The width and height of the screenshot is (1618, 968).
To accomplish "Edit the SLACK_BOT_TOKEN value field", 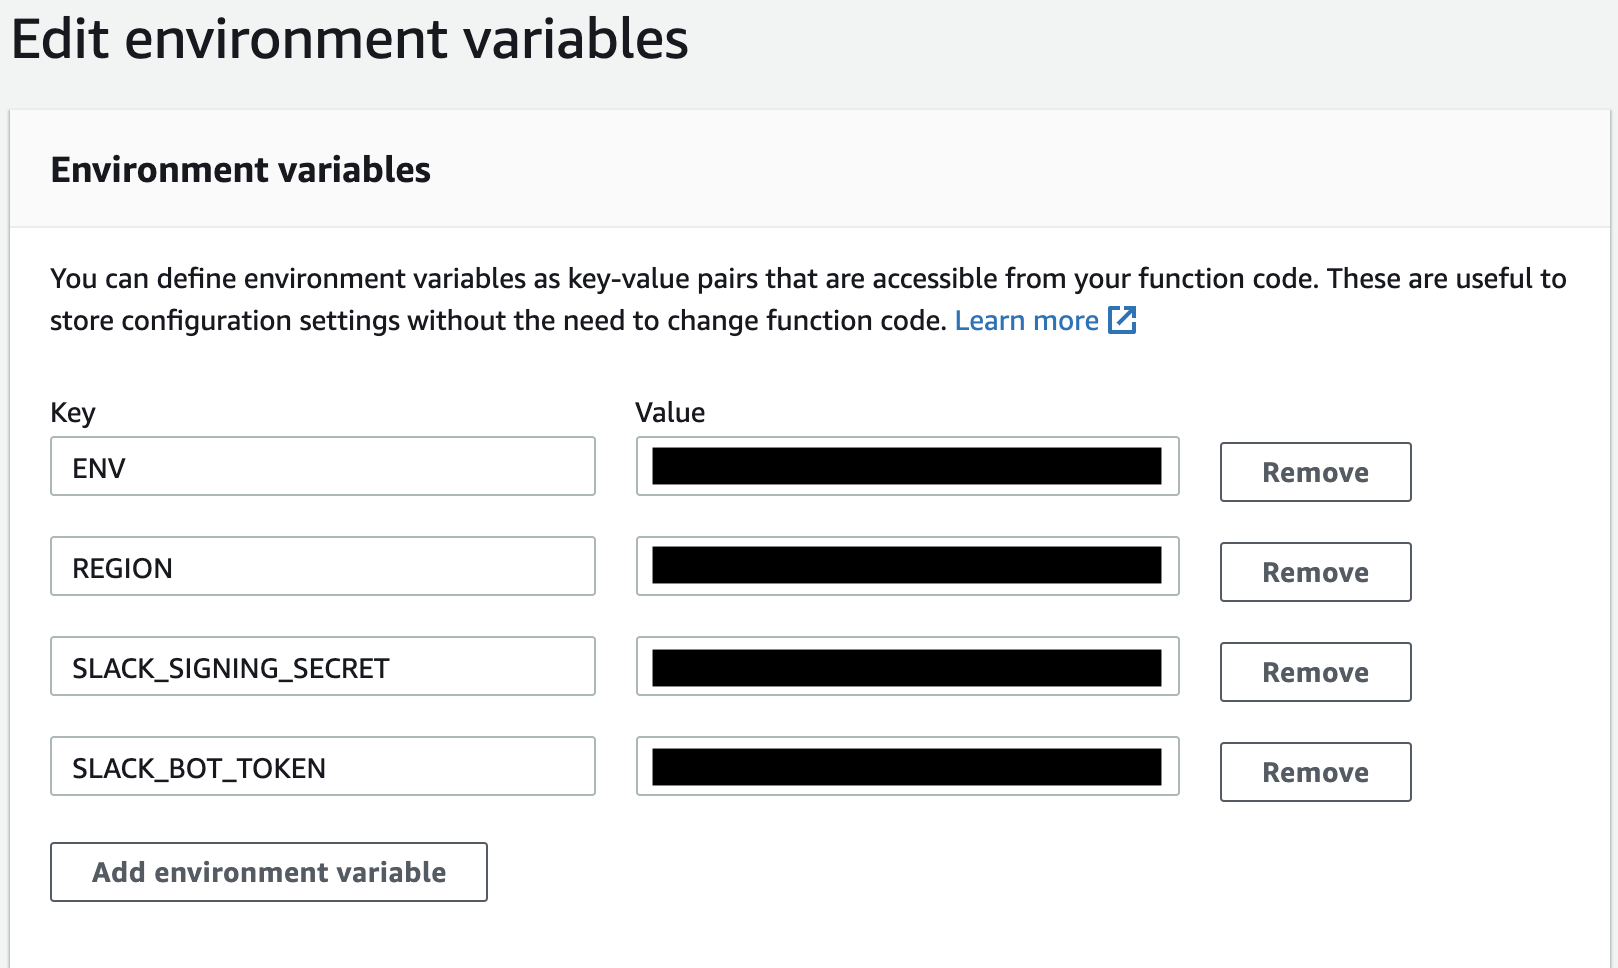I will pyautogui.click(x=907, y=767).
